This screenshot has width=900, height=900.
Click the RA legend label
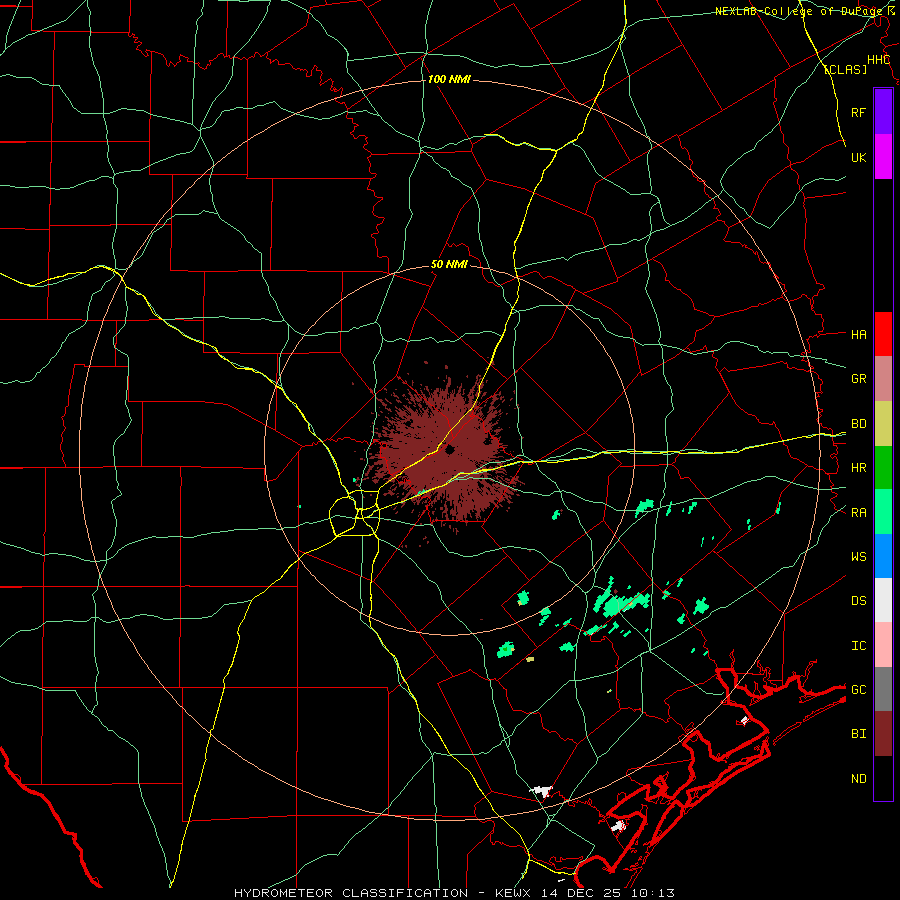(x=858, y=513)
